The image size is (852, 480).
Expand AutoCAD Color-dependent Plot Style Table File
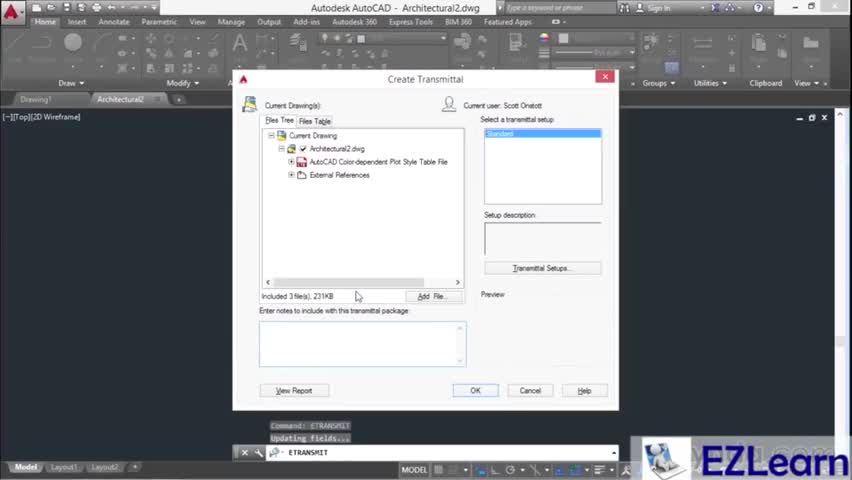coord(291,161)
